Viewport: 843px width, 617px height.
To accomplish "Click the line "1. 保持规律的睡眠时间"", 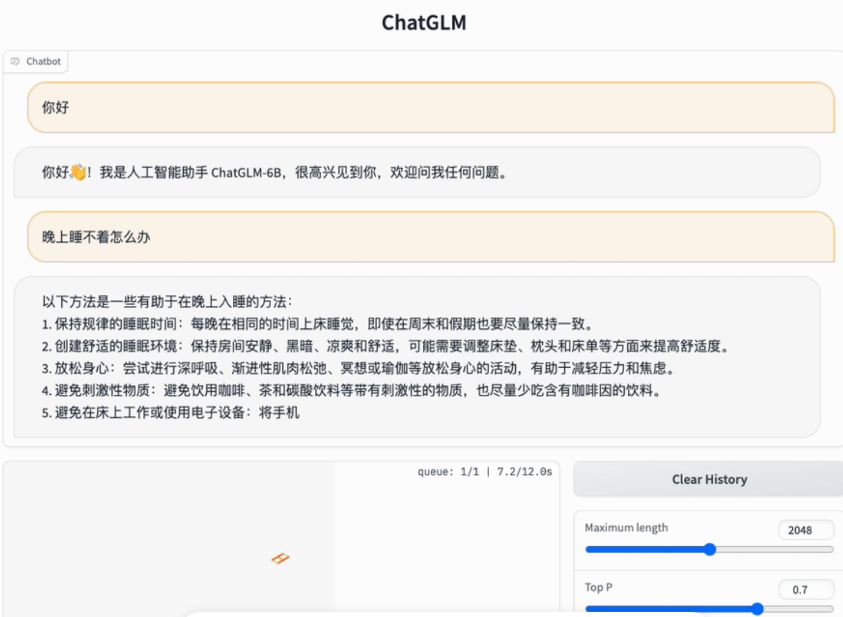I will pos(318,324).
